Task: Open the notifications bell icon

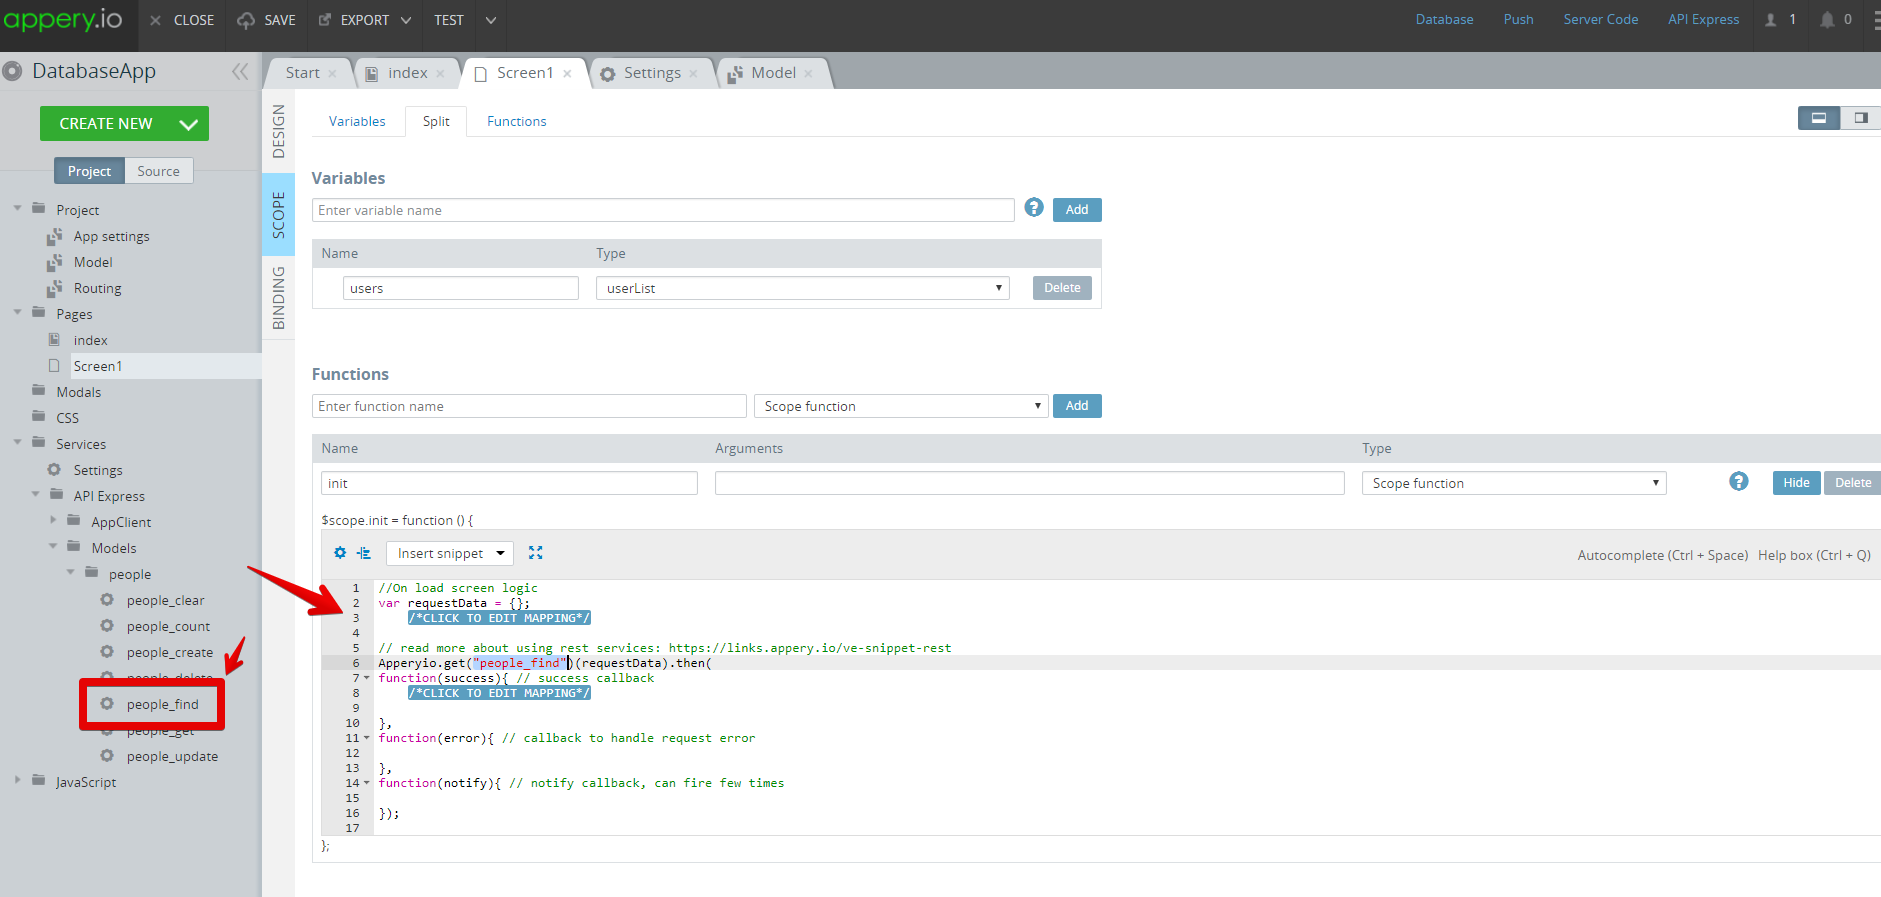Action: click(1827, 20)
